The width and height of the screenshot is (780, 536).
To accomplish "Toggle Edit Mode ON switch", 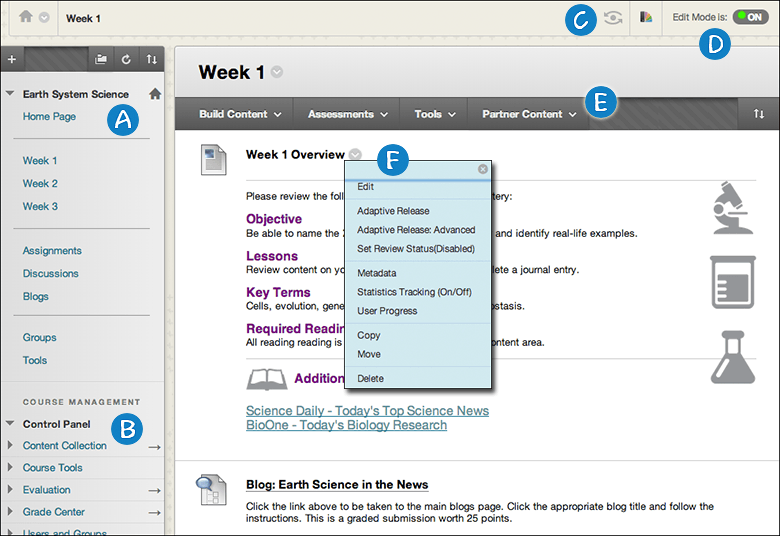I will point(751,17).
